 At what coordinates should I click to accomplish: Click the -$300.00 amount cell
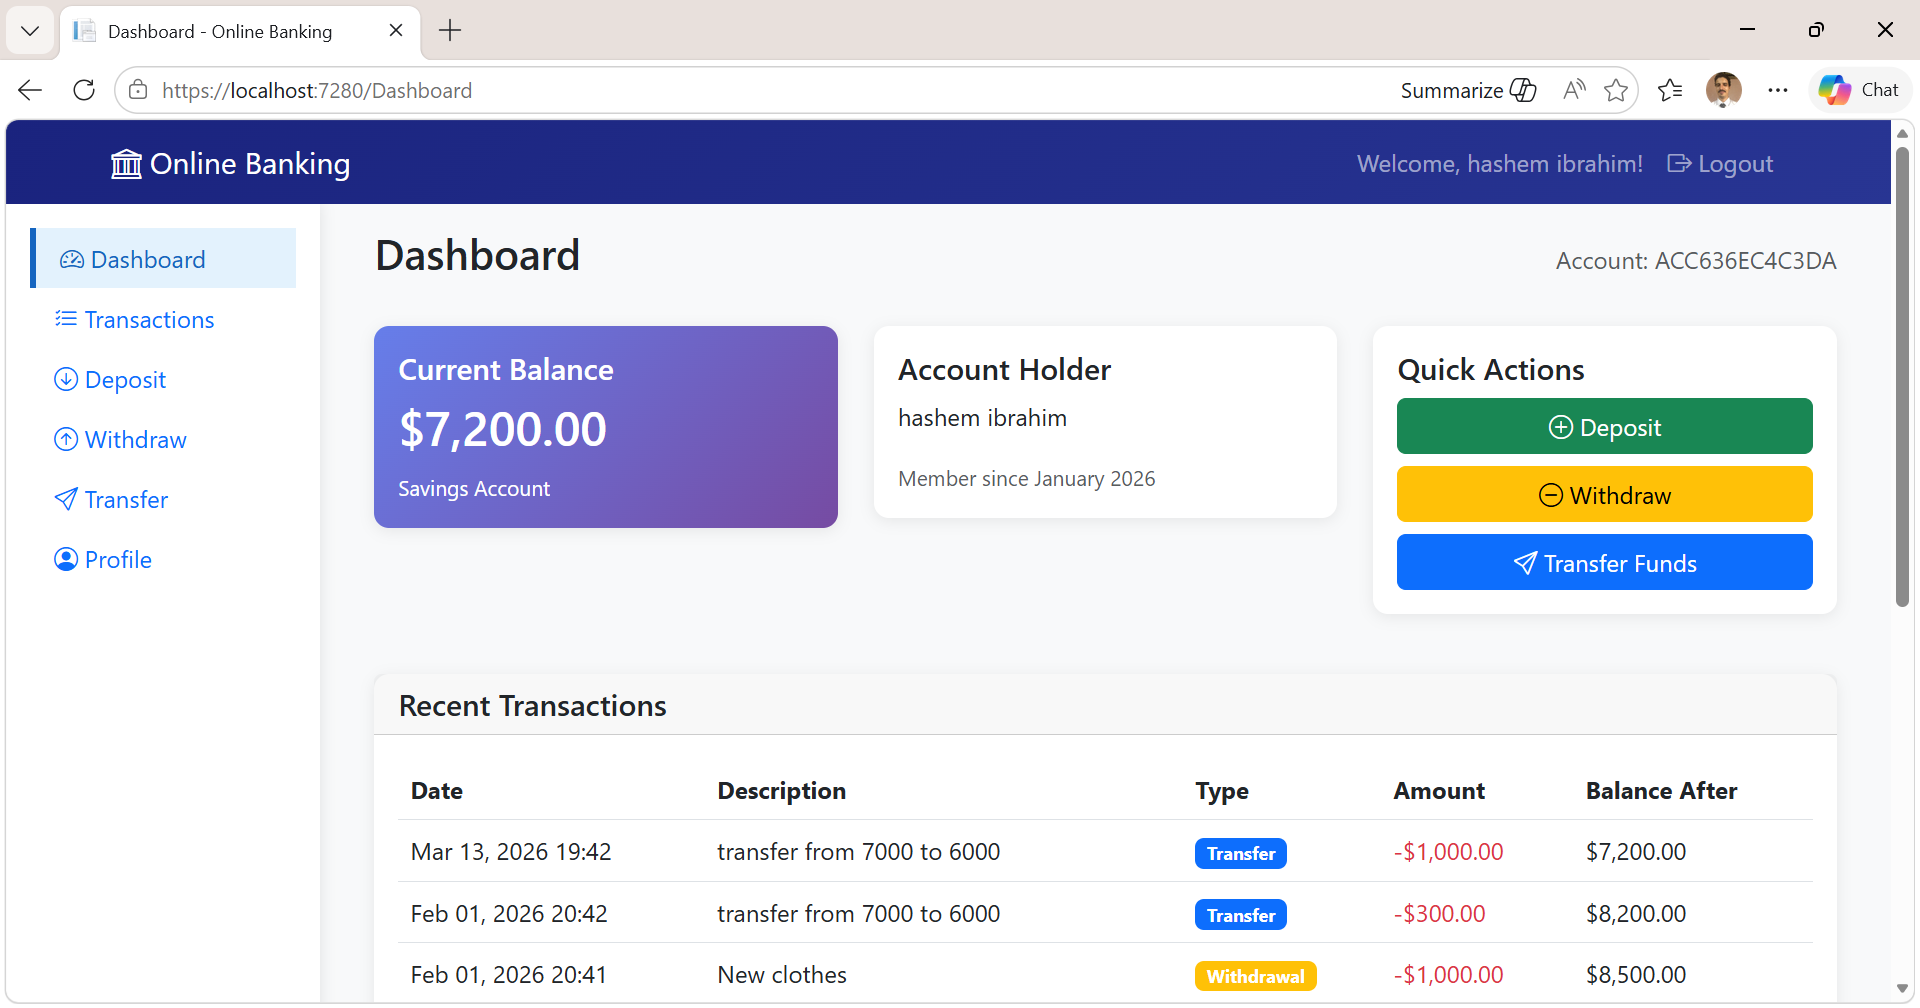pos(1439,914)
